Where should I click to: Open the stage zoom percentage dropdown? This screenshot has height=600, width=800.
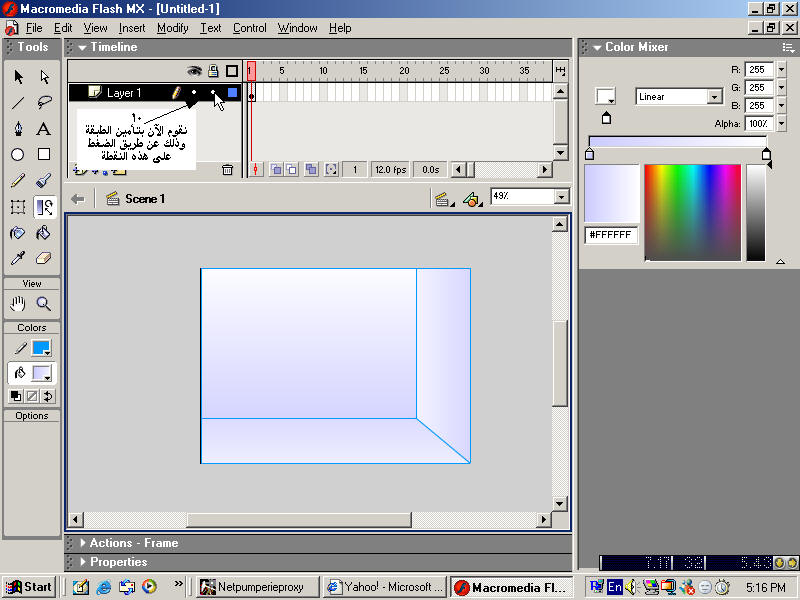click(562, 196)
